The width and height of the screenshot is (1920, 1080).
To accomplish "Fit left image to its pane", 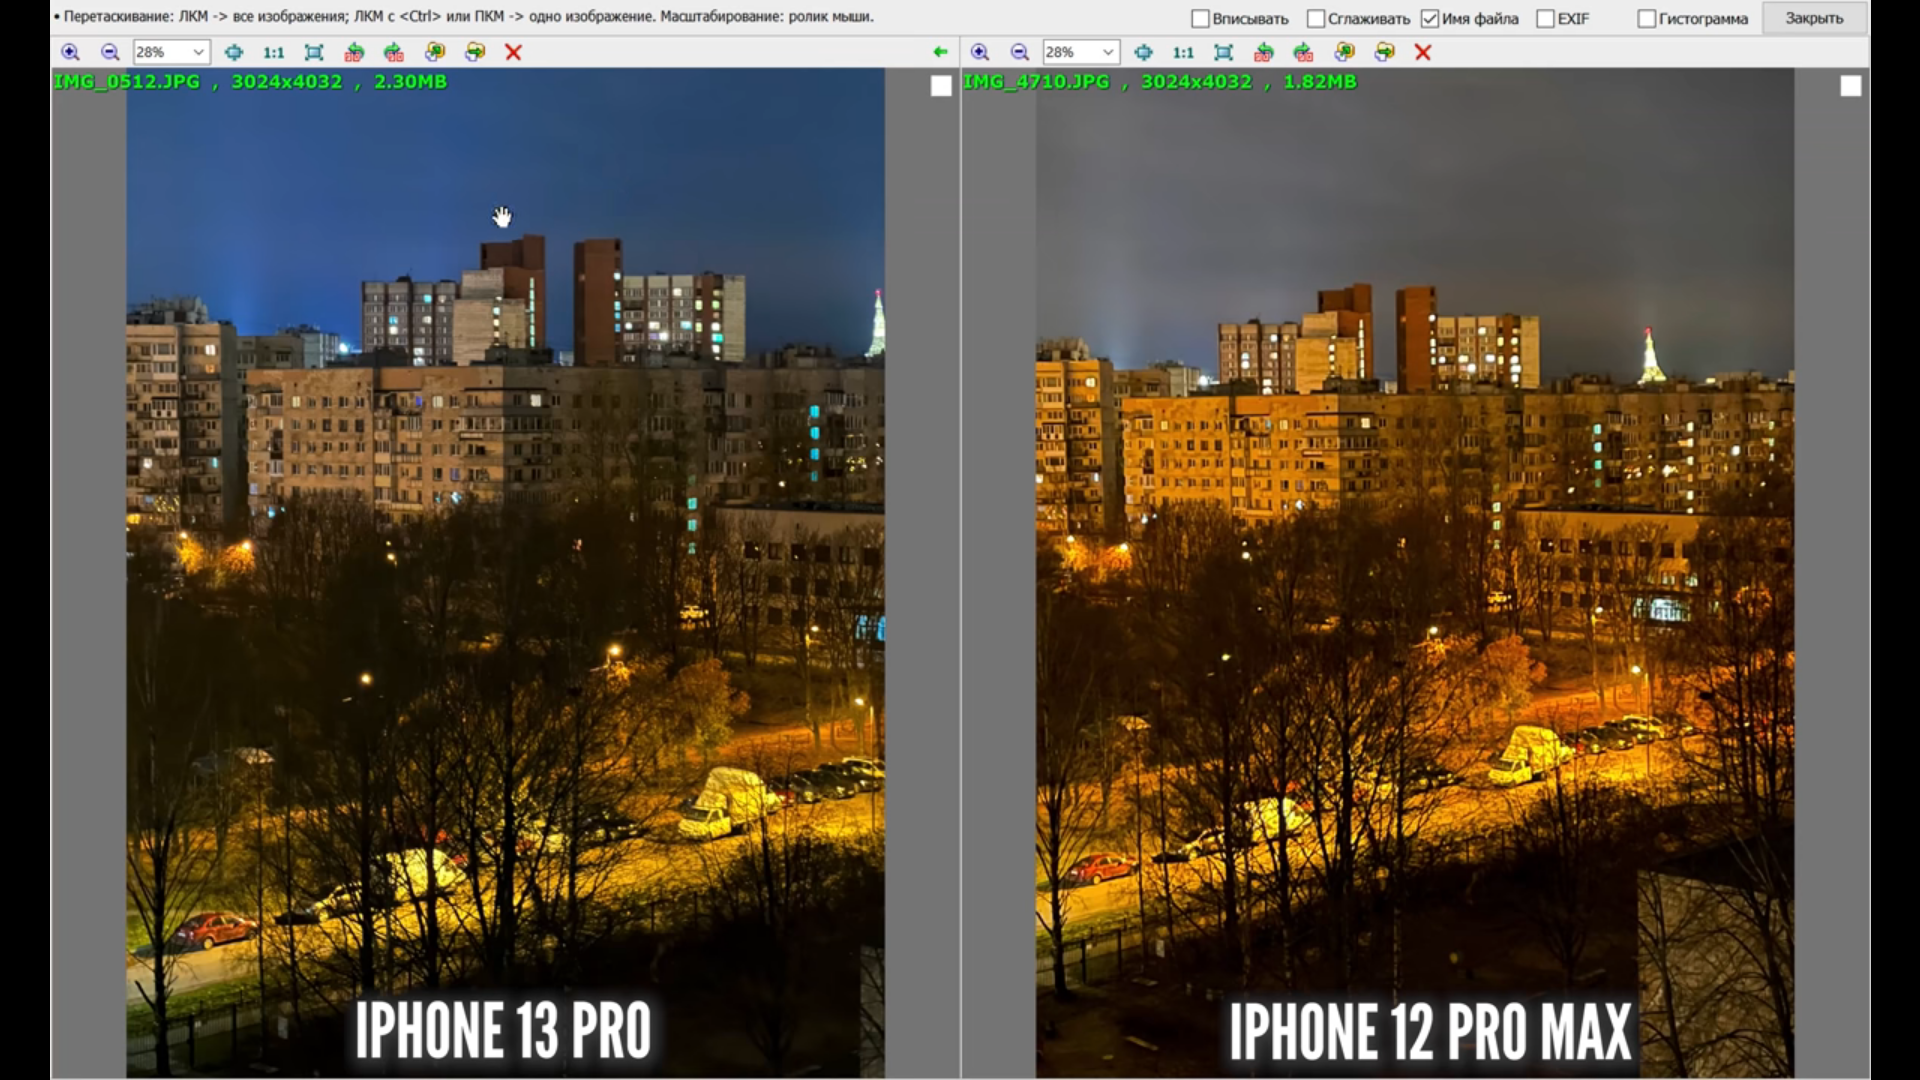I will click(x=314, y=52).
